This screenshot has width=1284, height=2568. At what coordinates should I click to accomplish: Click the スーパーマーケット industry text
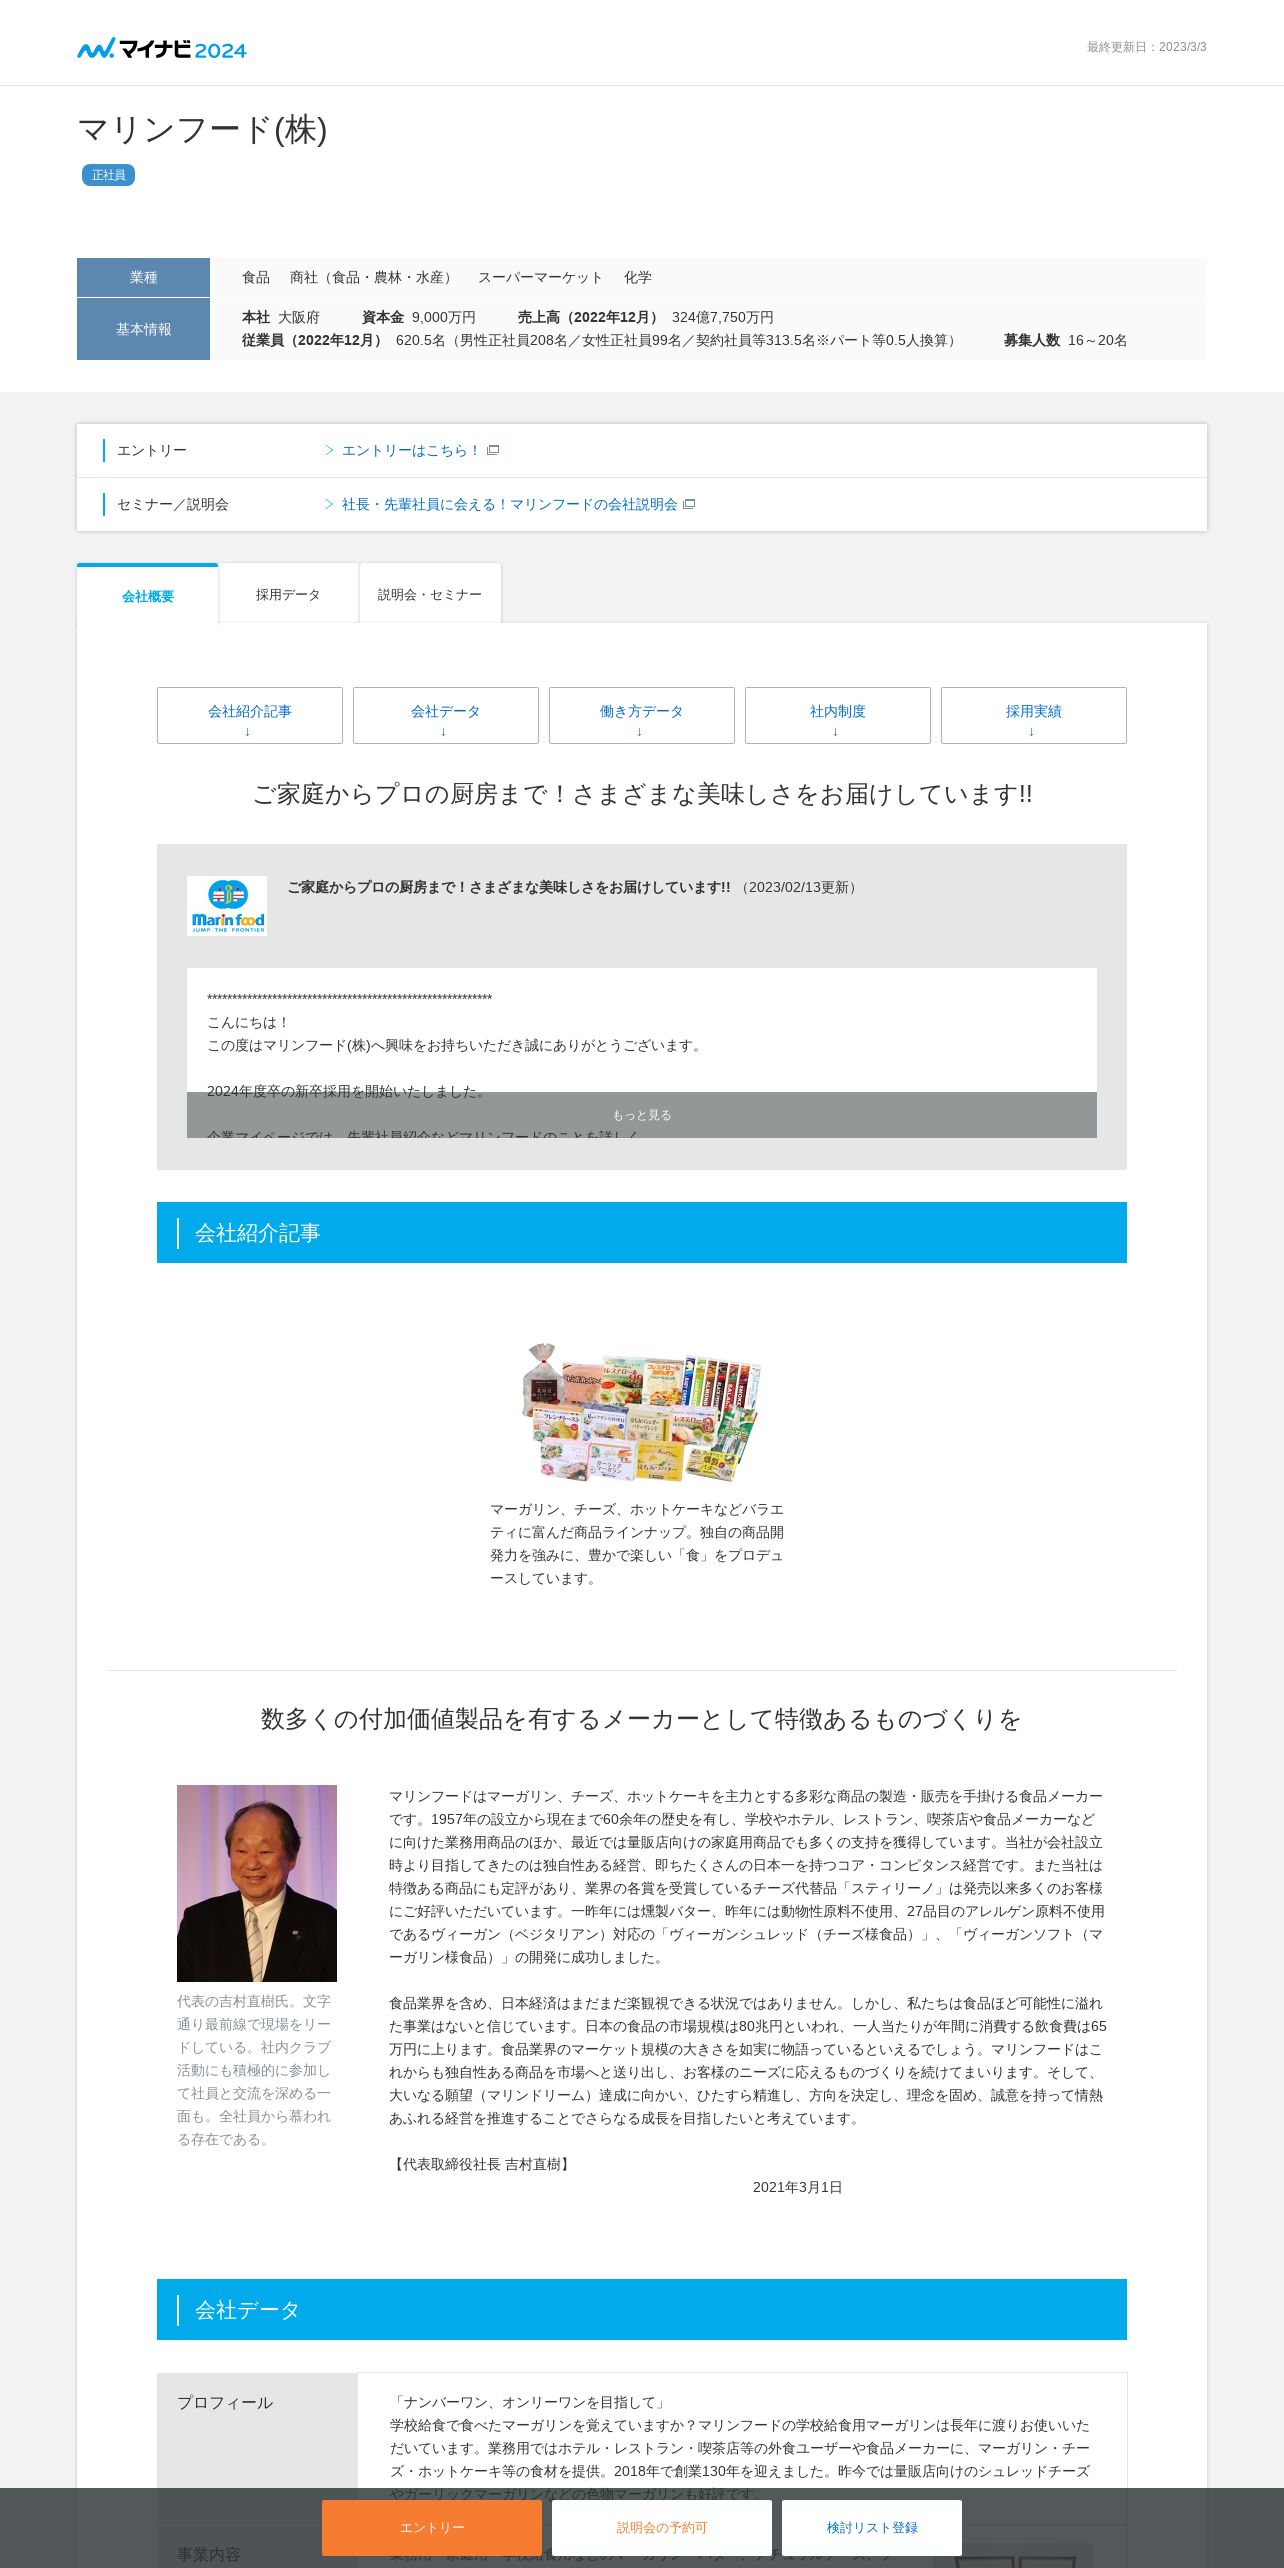coord(540,278)
